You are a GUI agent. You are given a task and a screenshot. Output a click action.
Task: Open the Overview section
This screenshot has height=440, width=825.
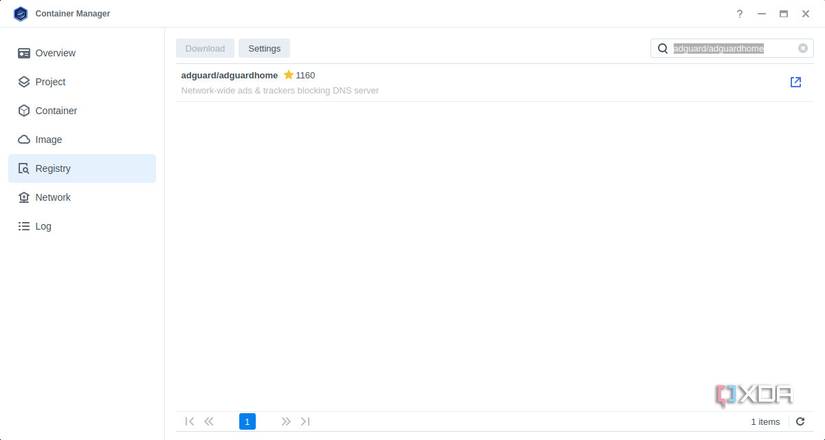82,53
